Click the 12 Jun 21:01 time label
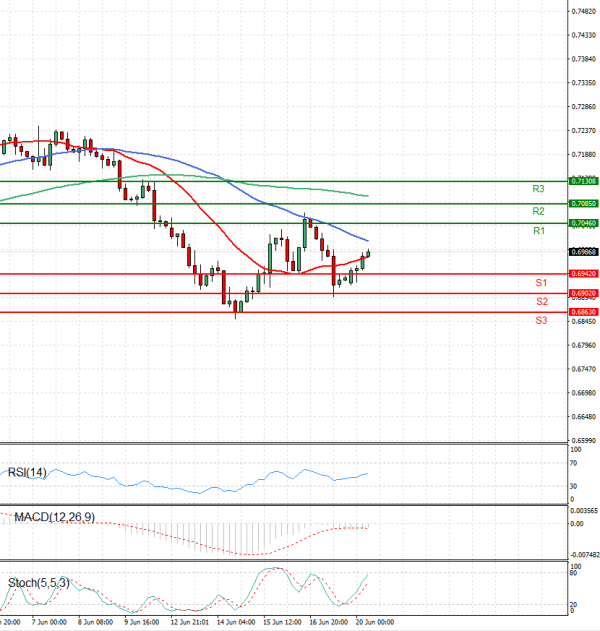The width and height of the screenshot is (600, 631). tap(190, 622)
